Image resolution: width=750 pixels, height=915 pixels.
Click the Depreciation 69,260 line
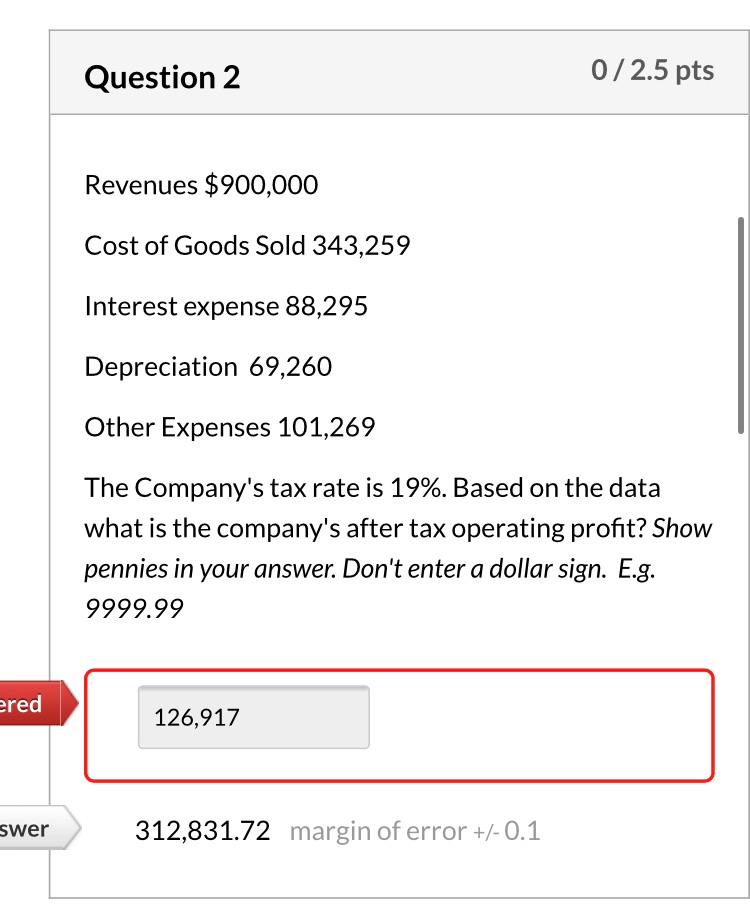(209, 366)
